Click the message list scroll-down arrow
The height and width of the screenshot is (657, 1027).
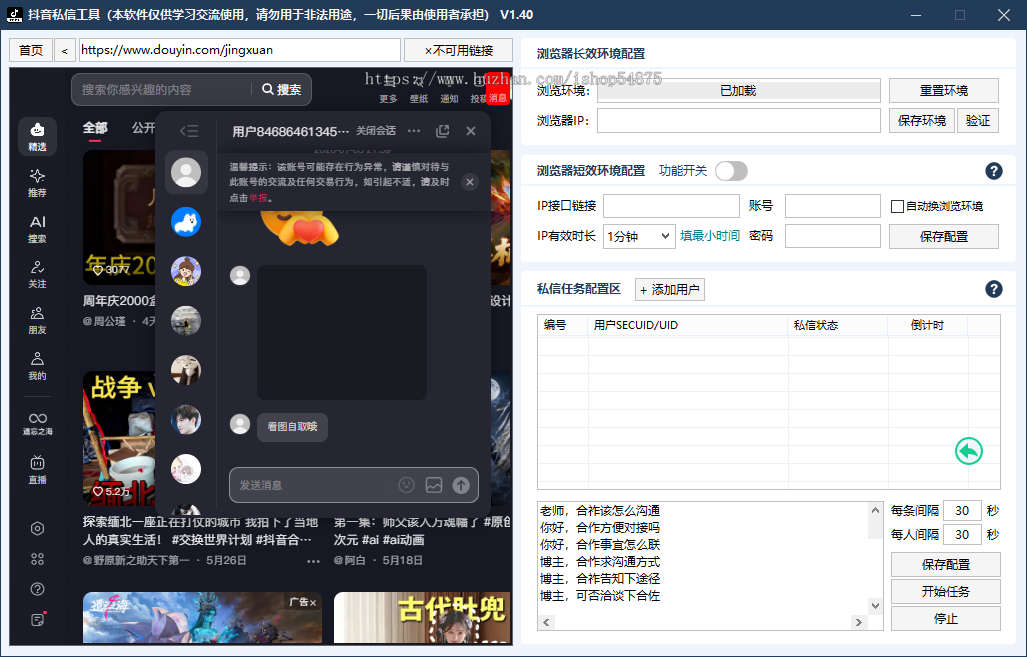(876, 606)
